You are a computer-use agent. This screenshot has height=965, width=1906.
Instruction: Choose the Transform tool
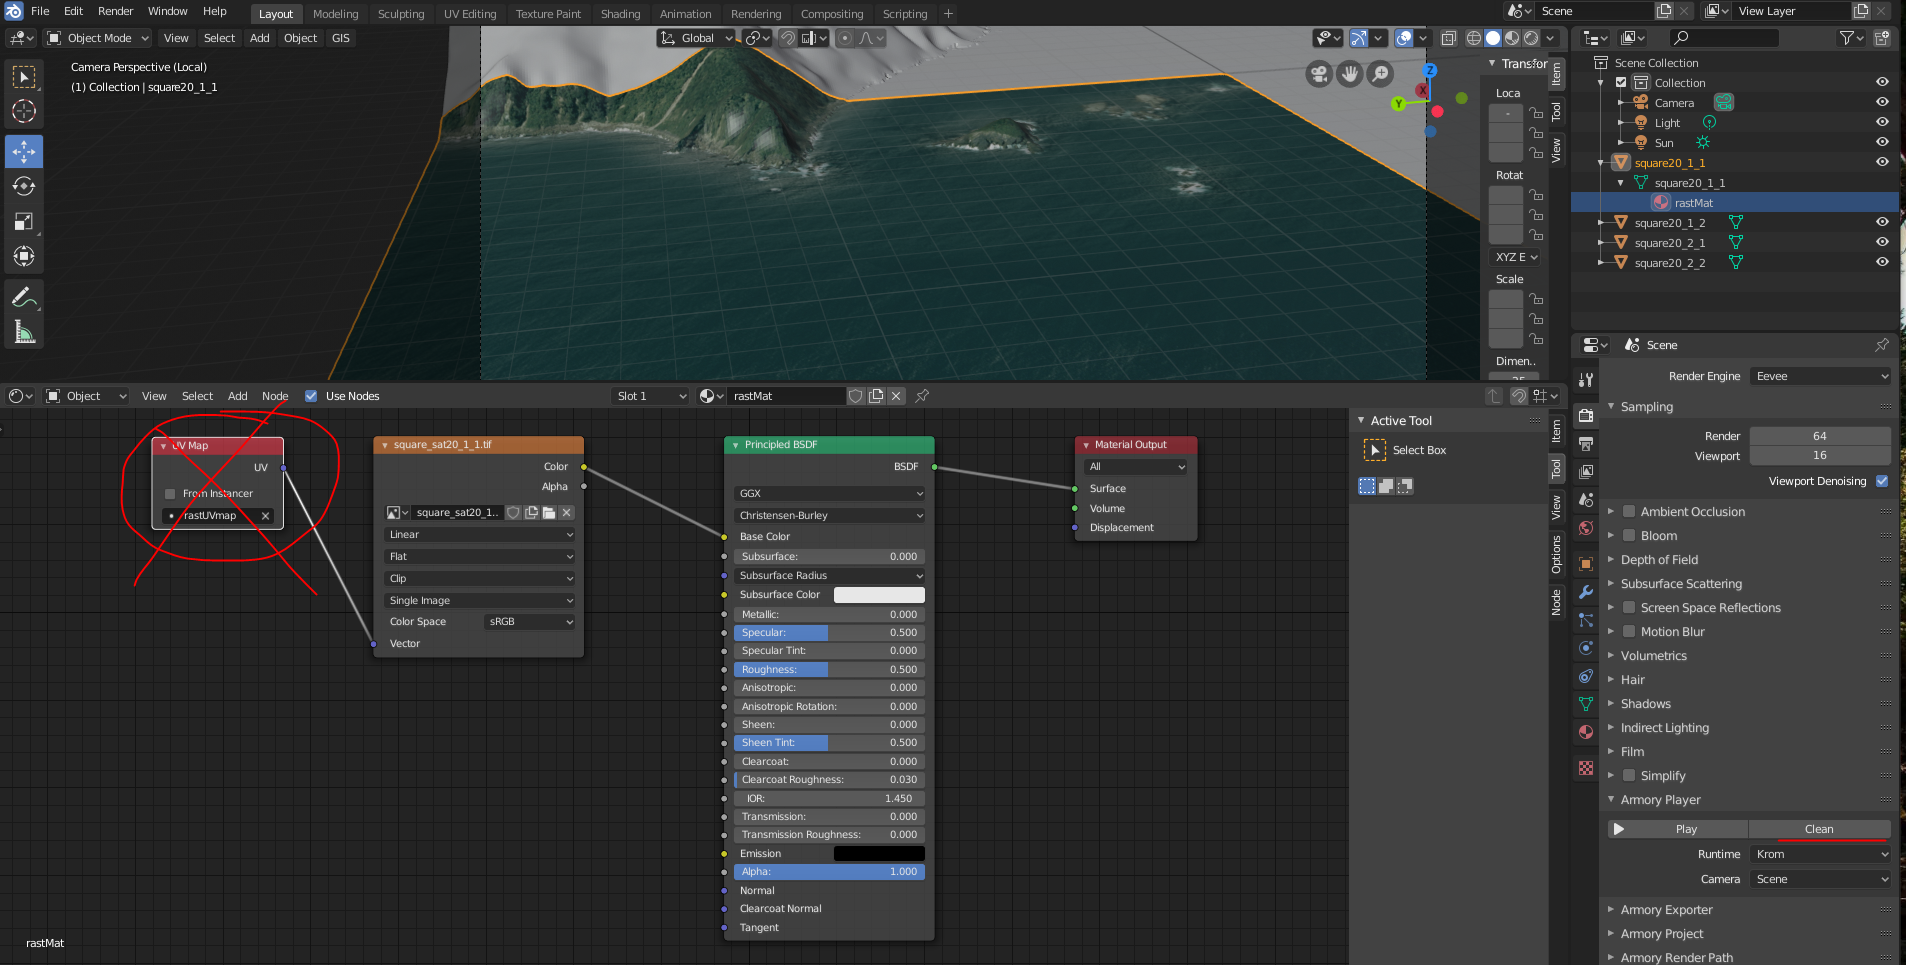click(x=24, y=256)
